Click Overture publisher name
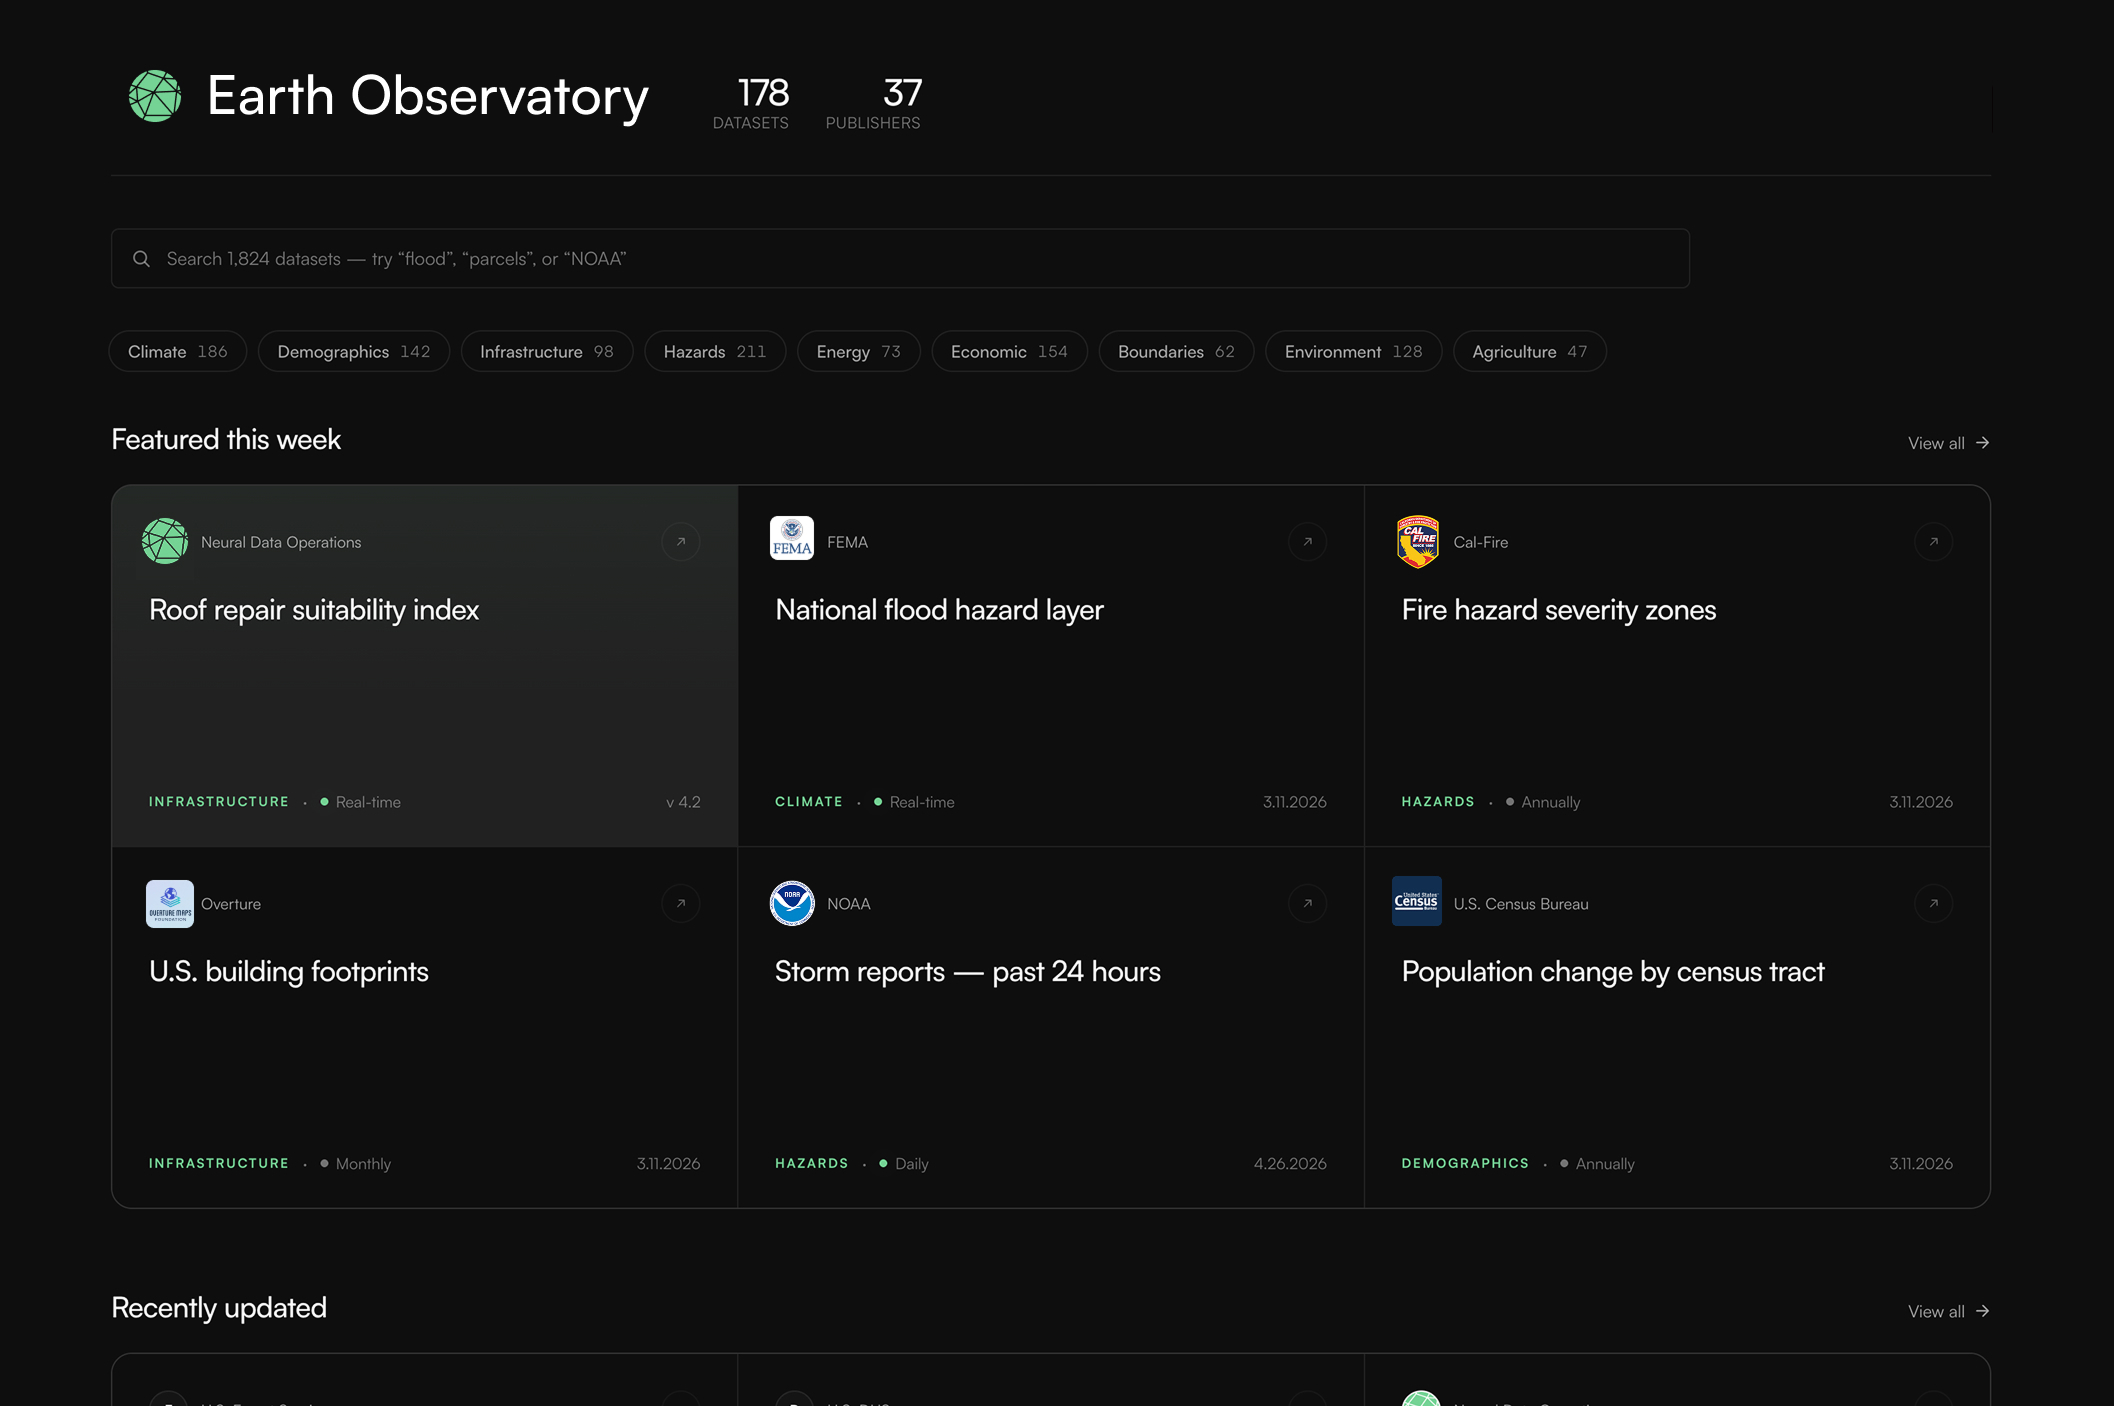2114x1406 pixels. coord(231,904)
